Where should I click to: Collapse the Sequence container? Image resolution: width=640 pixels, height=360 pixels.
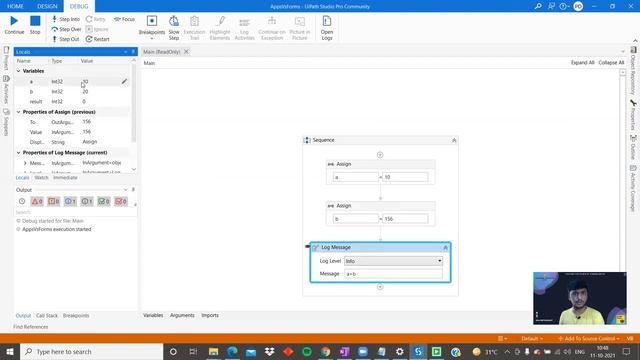[454, 140]
